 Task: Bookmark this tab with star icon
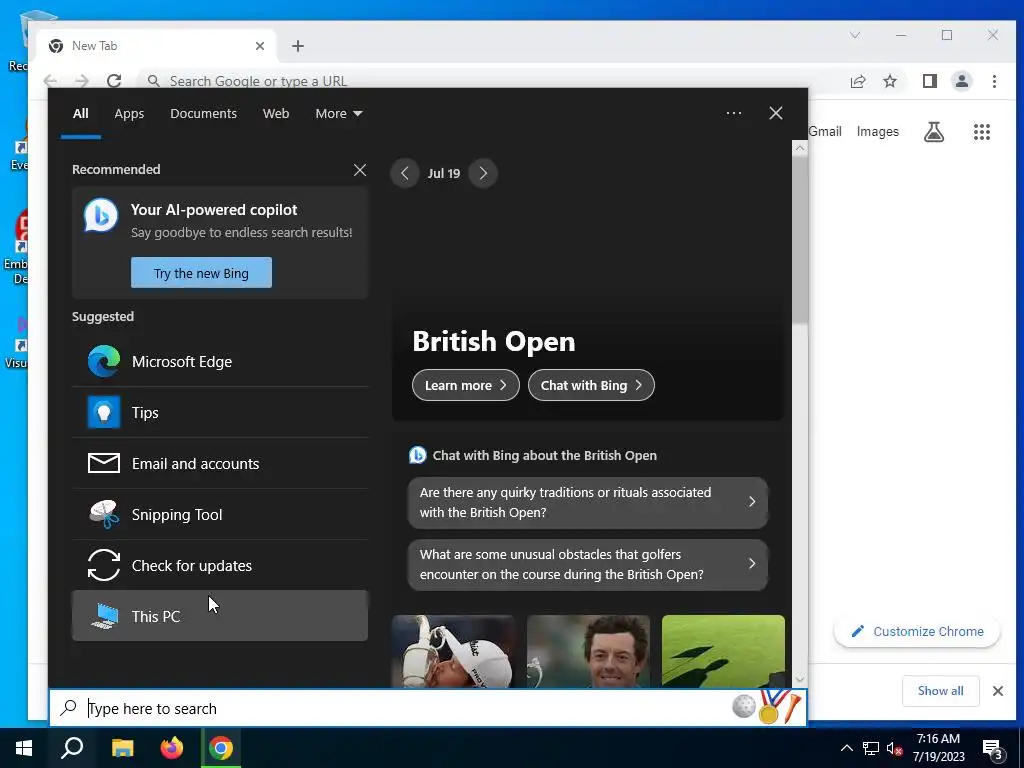(x=890, y=81)
